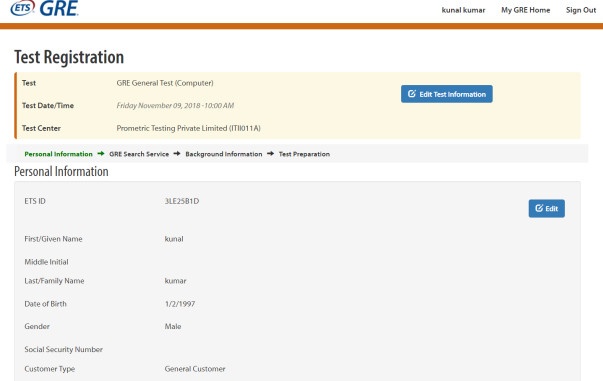The width and height of the screenshot is (603, 381).
Task: Click the 'Test Center' label
Action: pos(41,128)
